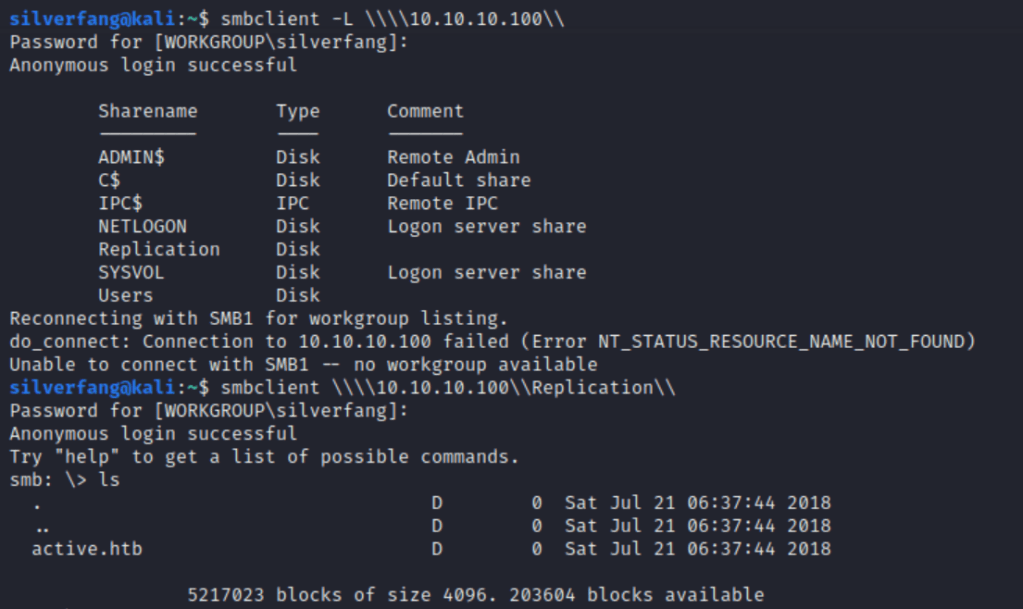Click the Type column header

click(x=297, y=111)
